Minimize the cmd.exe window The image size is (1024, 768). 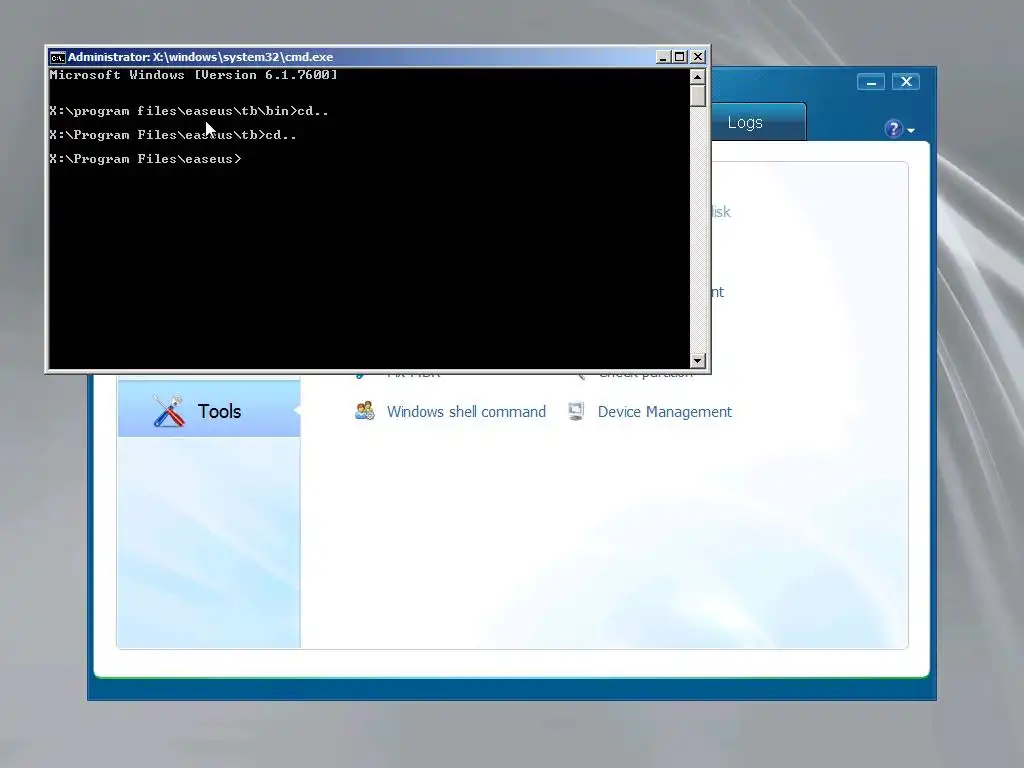click(x=663, y=57)
